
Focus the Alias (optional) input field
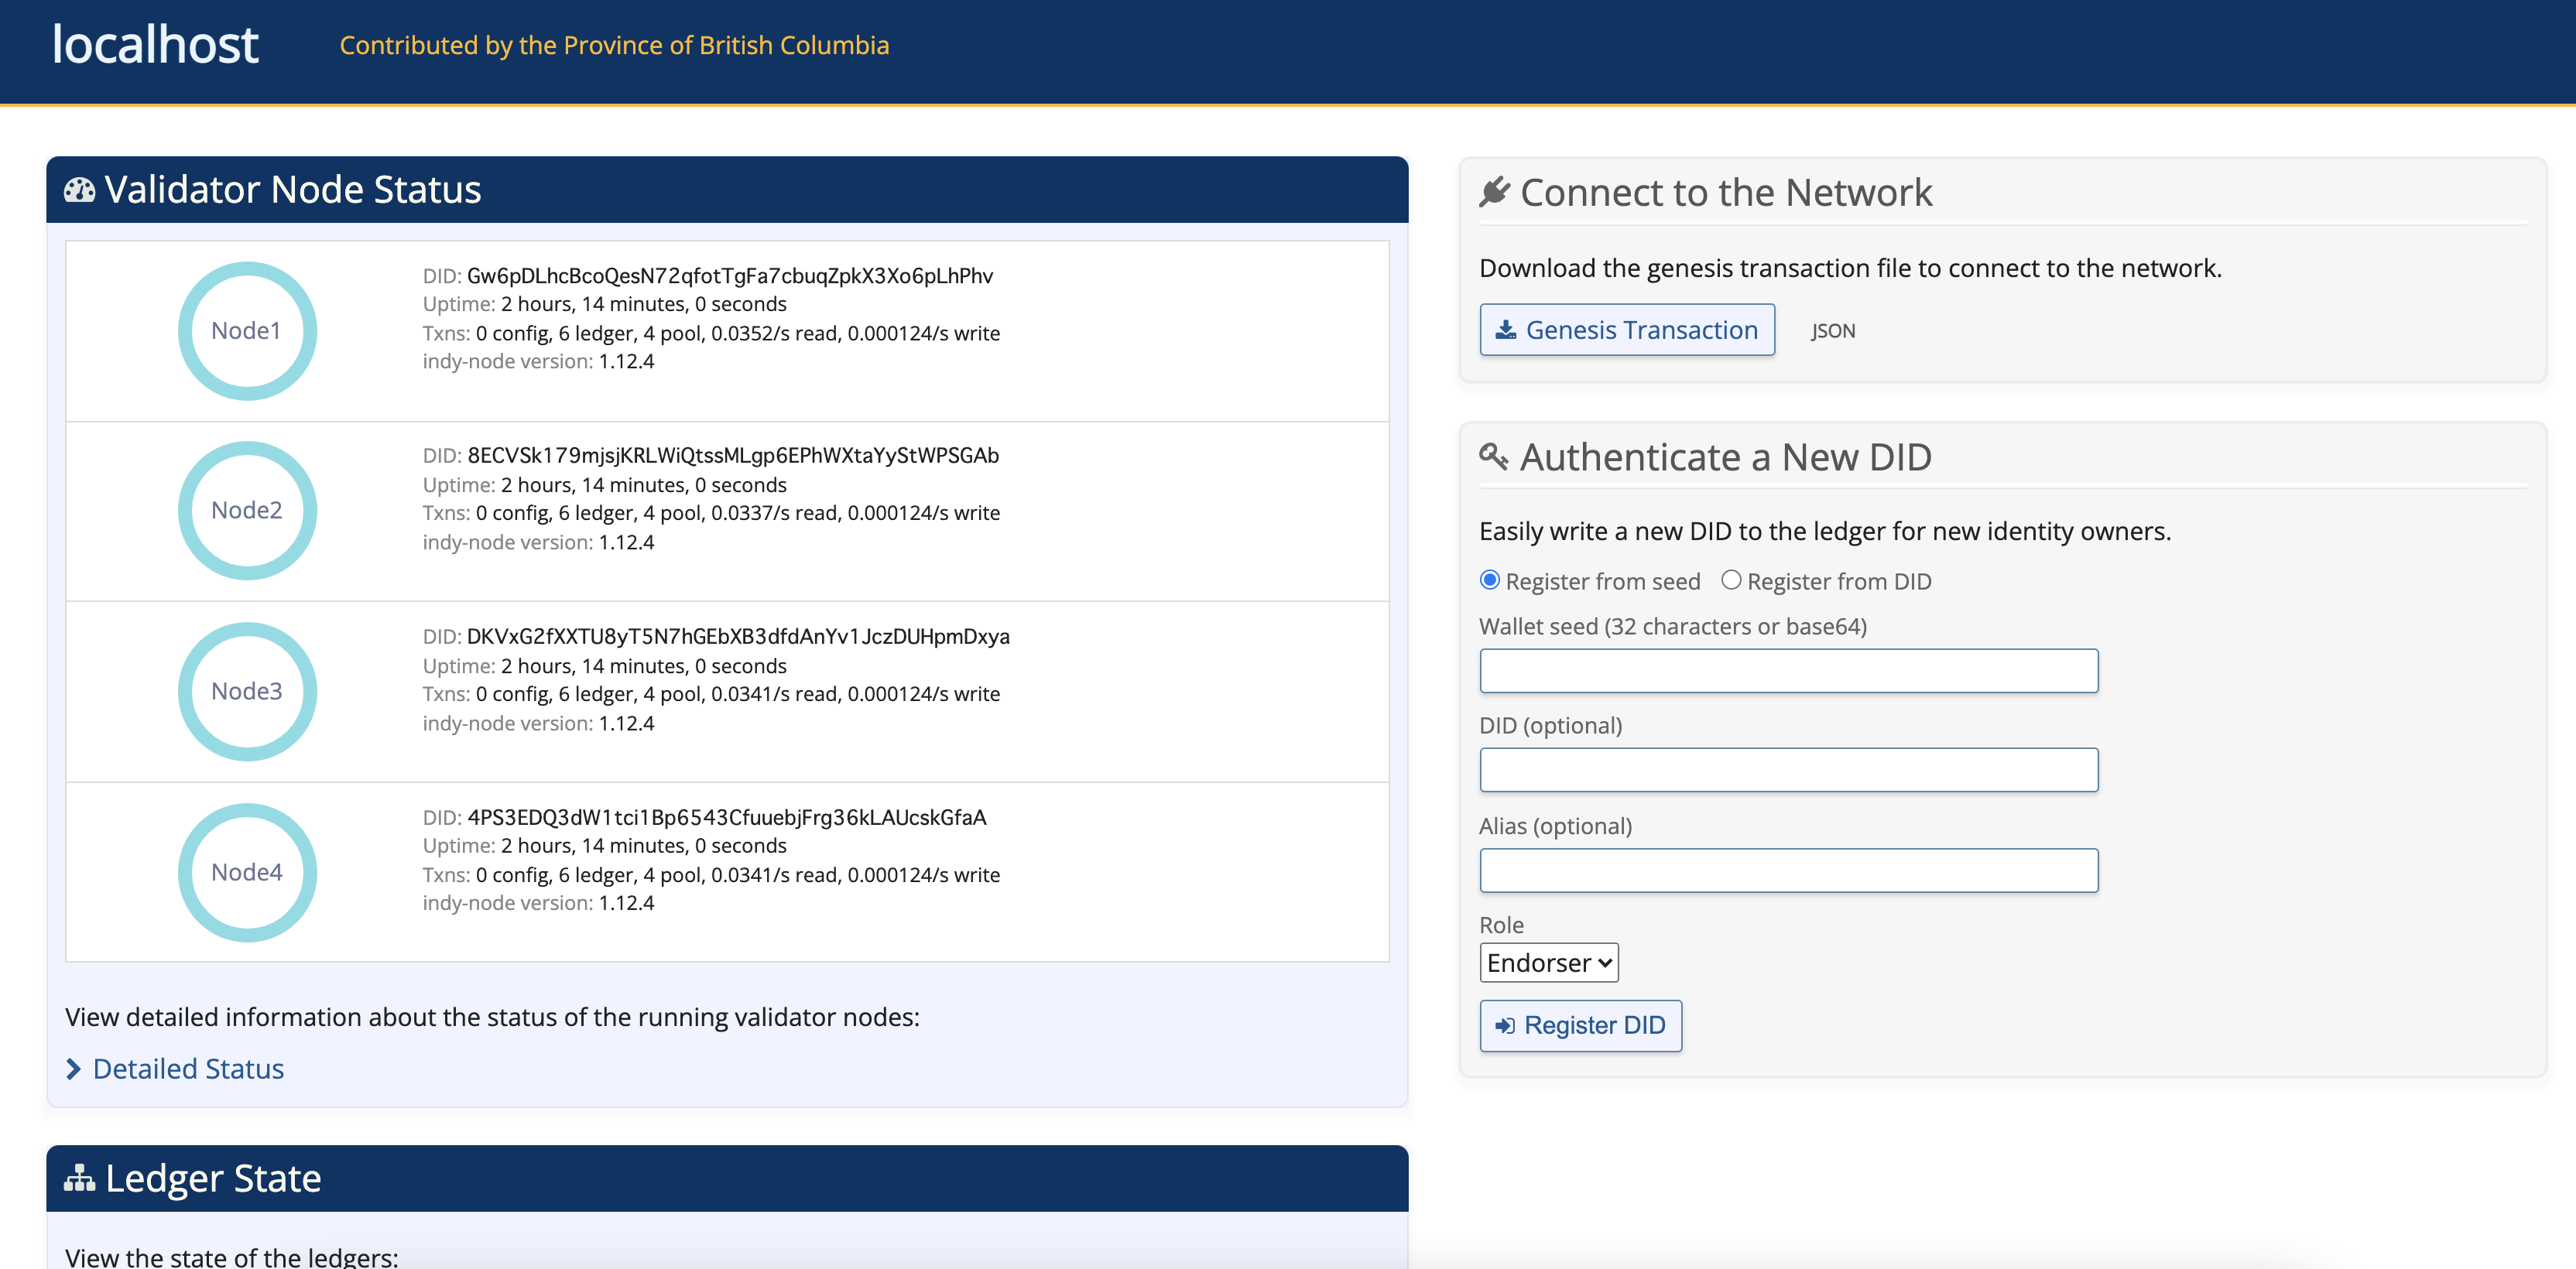[x=1788, y=871]
